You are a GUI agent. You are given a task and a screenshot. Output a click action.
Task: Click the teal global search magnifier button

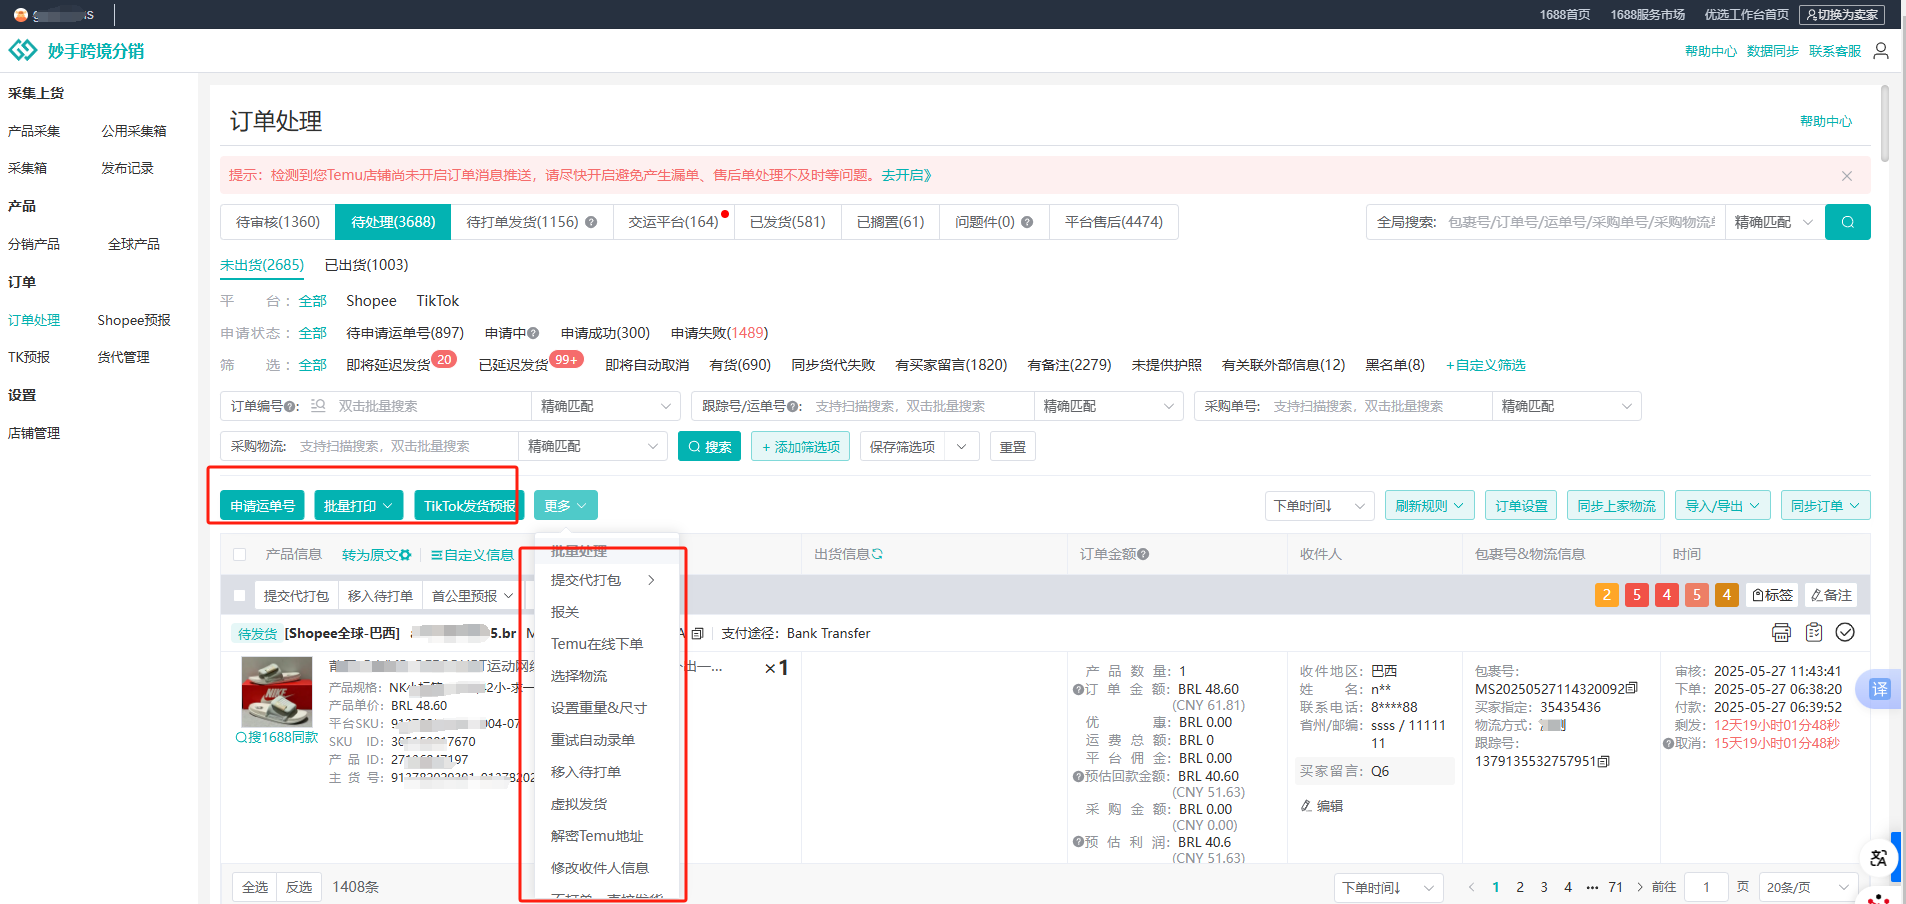pos(1847,222)
